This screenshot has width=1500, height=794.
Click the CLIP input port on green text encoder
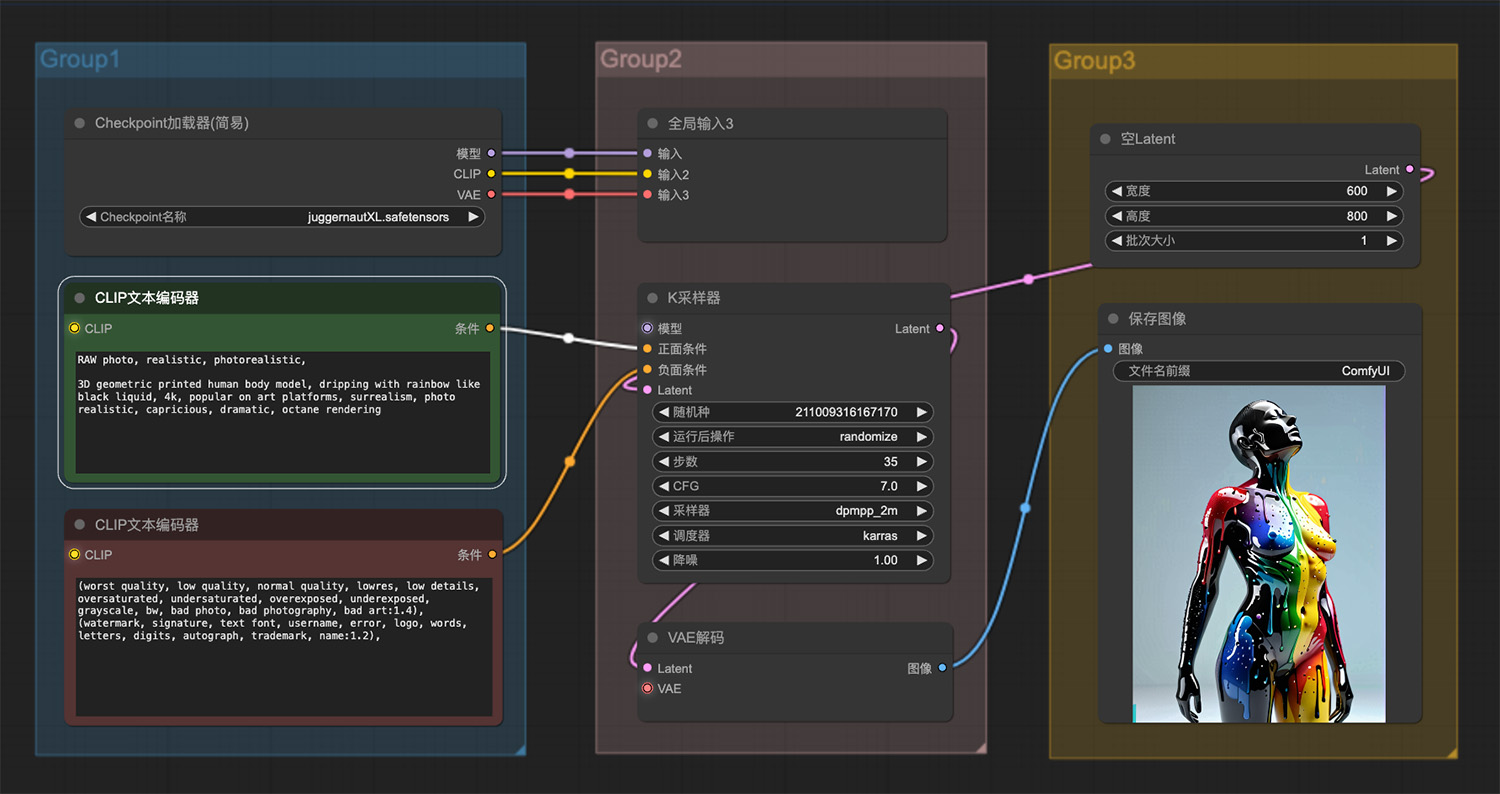click(74, 328)
